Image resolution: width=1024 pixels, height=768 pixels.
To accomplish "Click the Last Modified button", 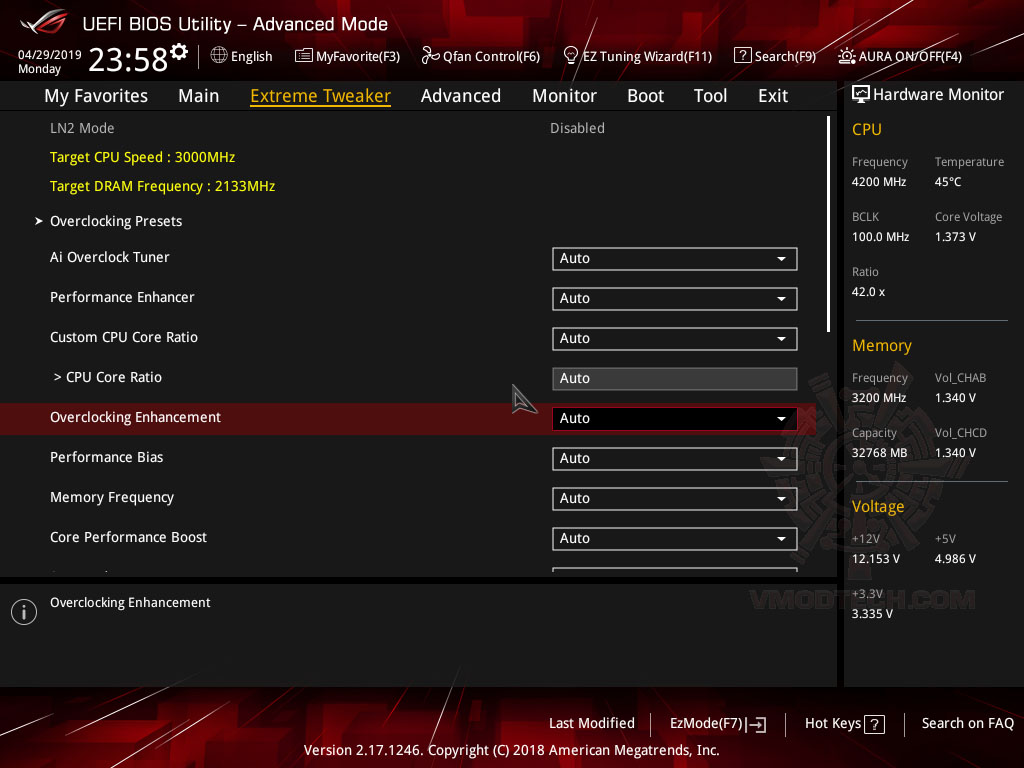I will (x=592, y=724).
